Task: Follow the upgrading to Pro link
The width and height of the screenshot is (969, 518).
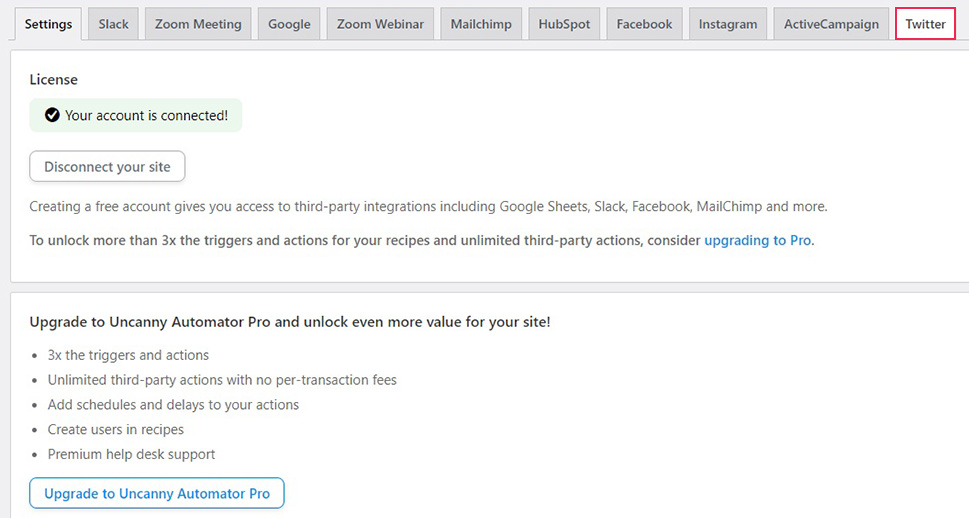Action: click(x=758, y=240)
